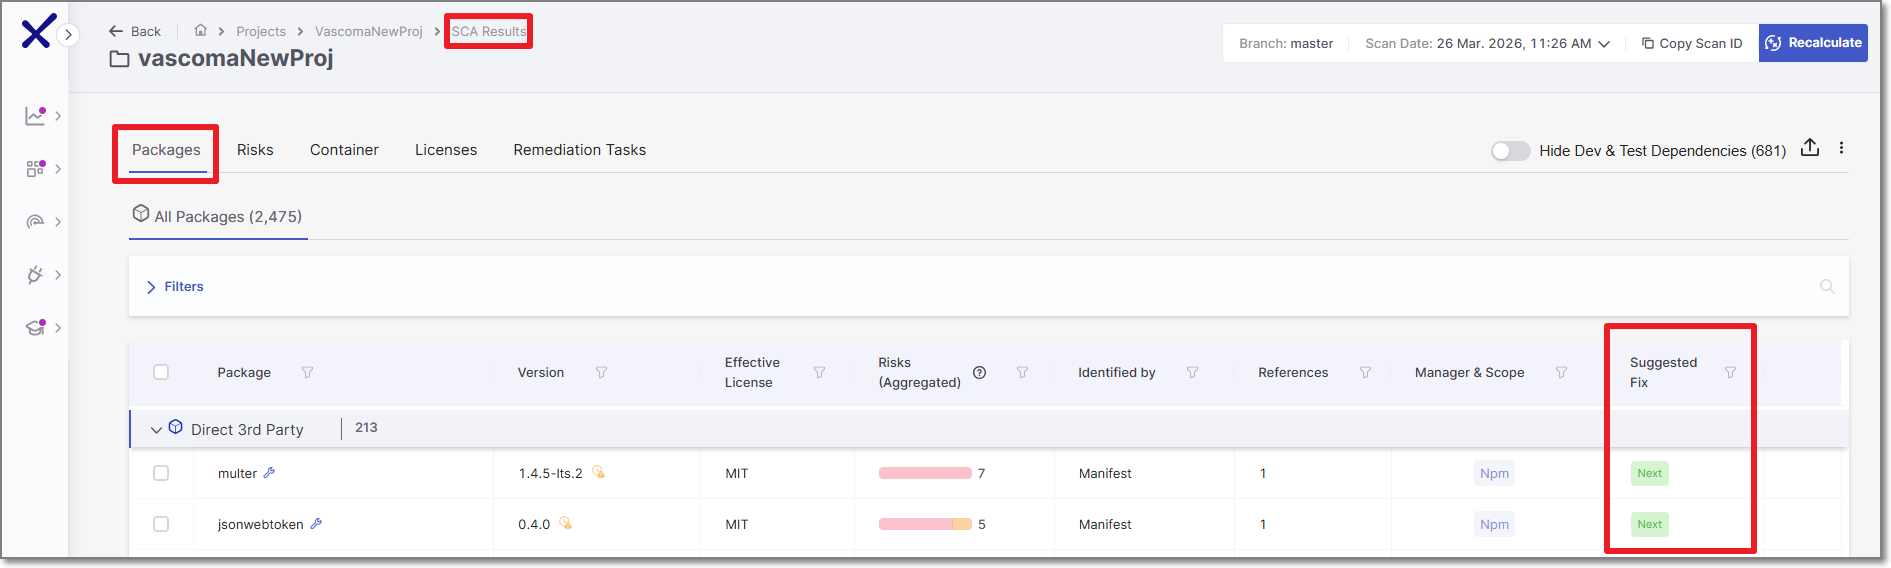
Task: Click Copy Scan ID button
Action: coord(1692,44)
